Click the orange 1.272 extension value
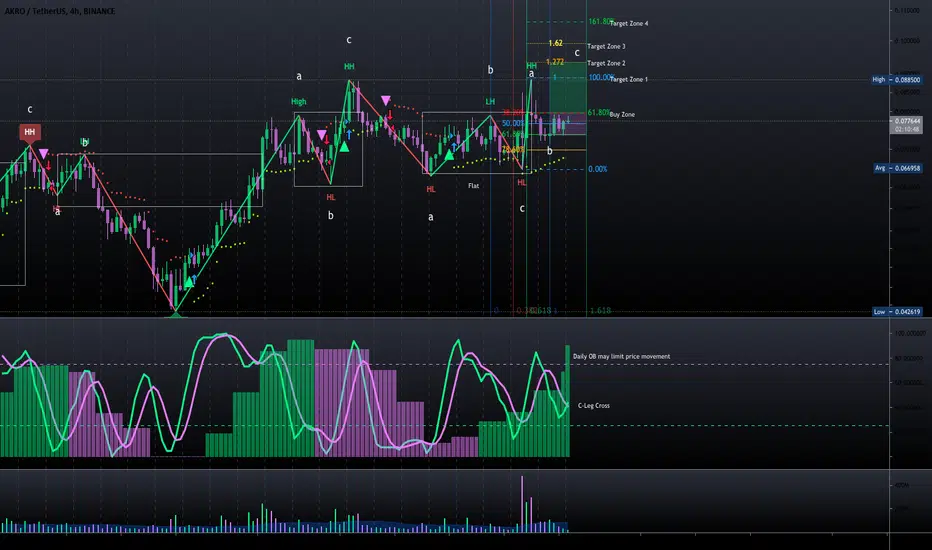The image size is (932, 550). pyautogui.click(x=555, y=62)
